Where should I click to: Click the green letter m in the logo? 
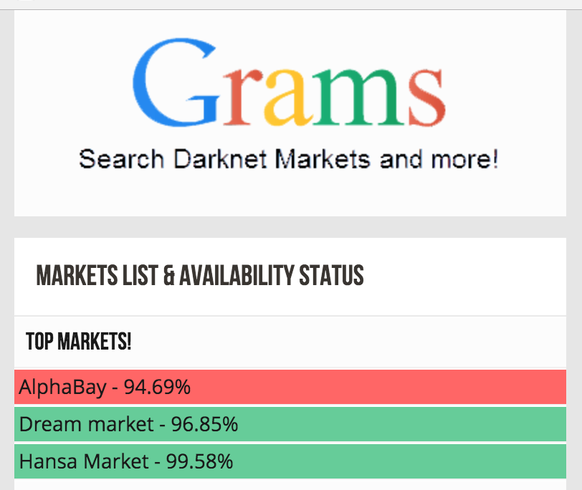coord(359,97)
